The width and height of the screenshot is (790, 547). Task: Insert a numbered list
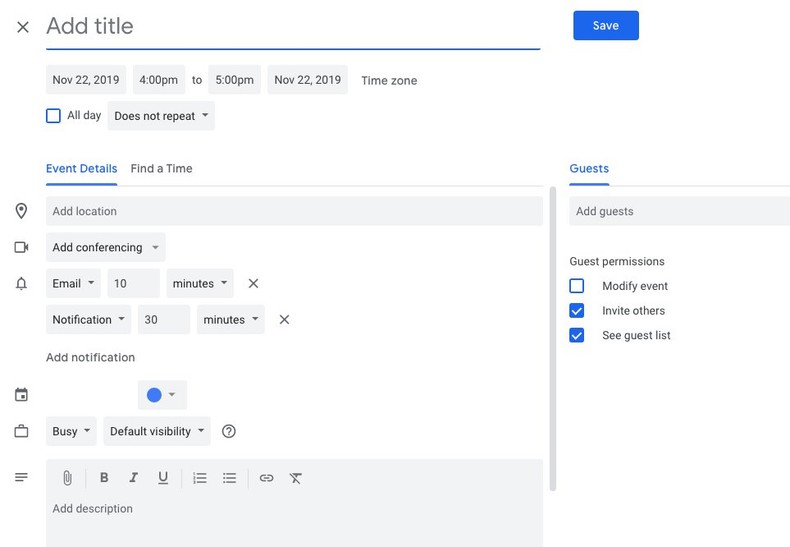click(x=200, y=478)
